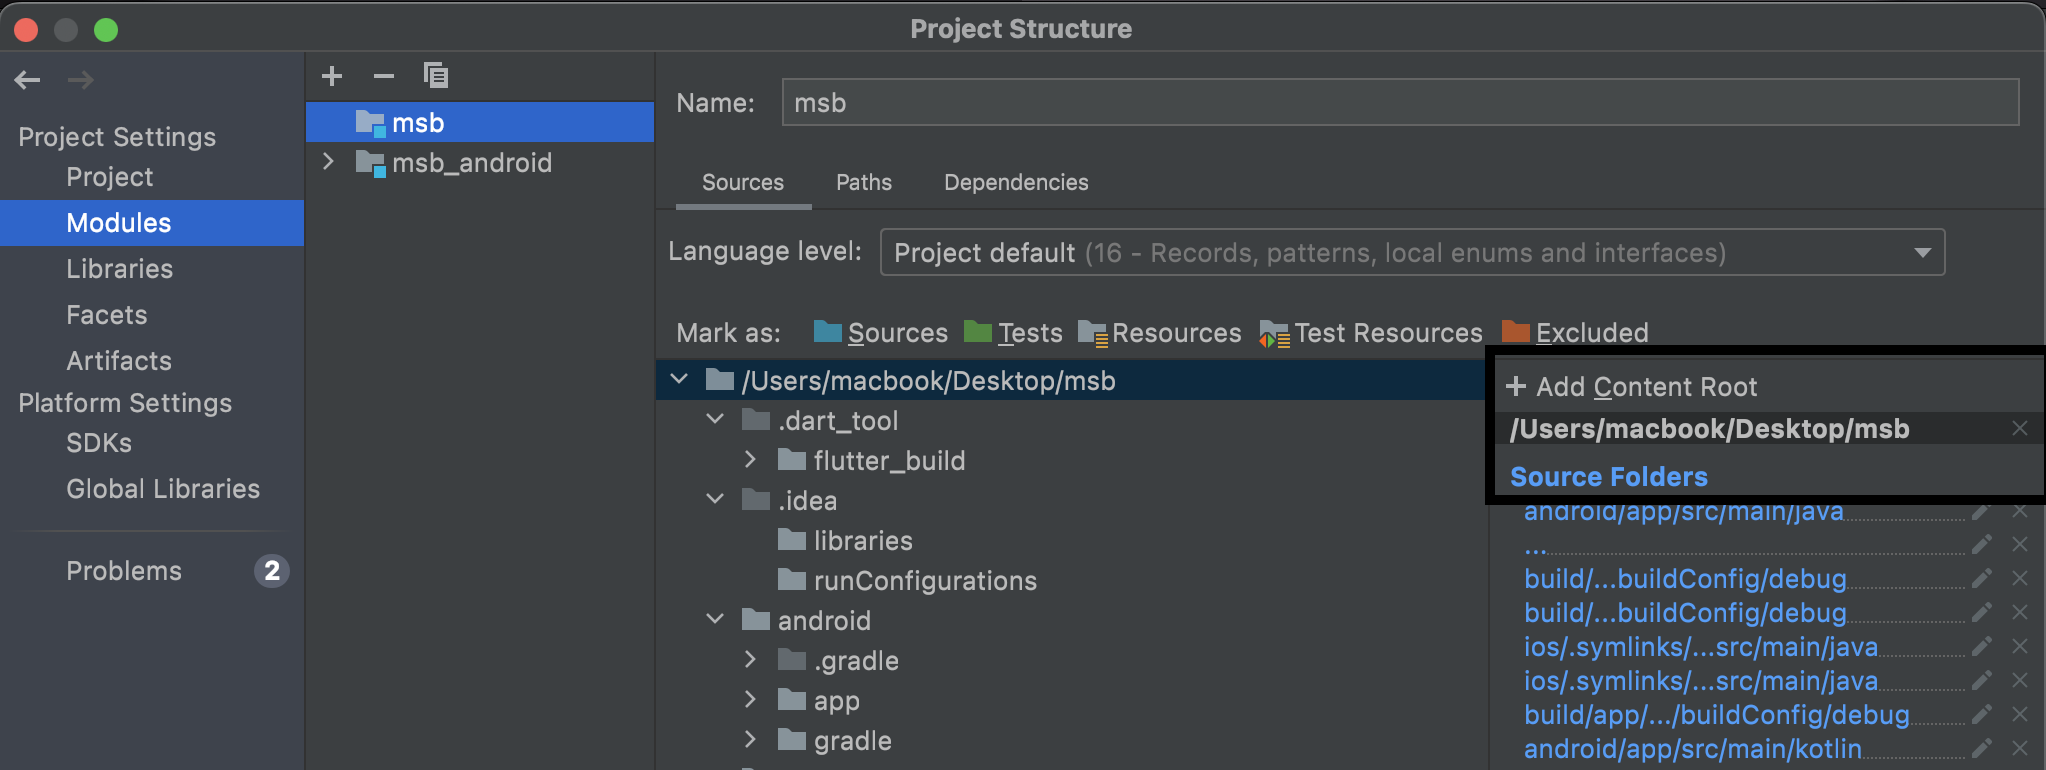Remove the /Users/macbook/Desktop/msb content root
Image resolution: width=2046 pixels, height=770 pixels.
coord(2019,429)
